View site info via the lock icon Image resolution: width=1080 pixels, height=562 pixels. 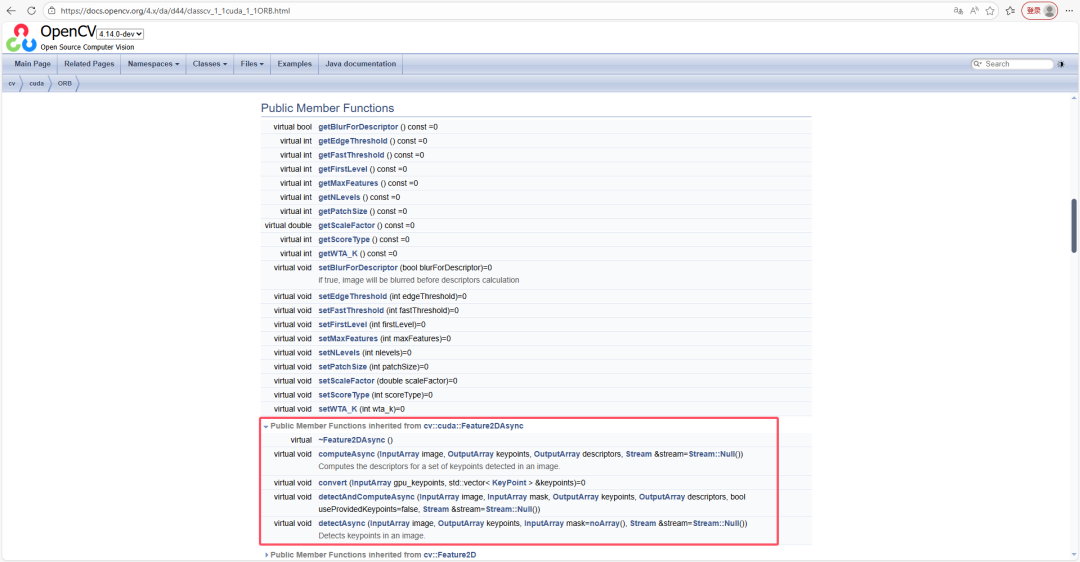[52, 11]
